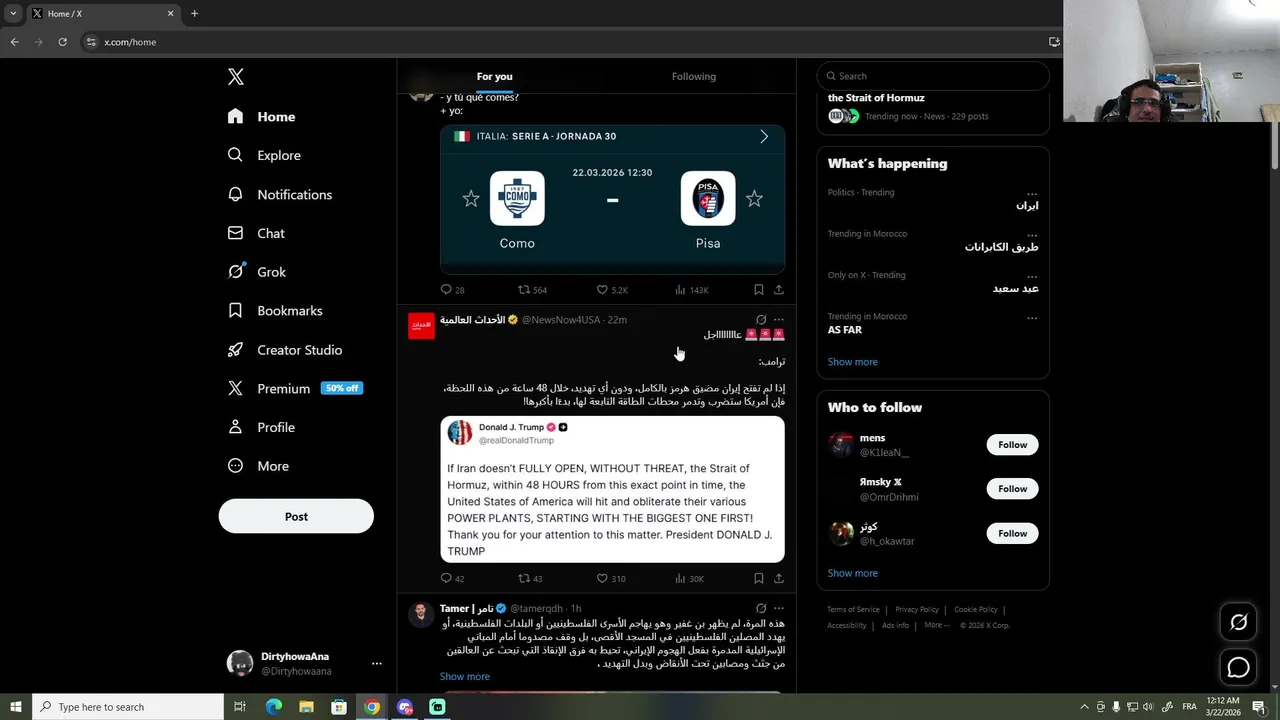Image resolution: width=1280 pixels, height=720 pixels.
Task: Open more options for the ايران trend
Action: point(1032,193)
